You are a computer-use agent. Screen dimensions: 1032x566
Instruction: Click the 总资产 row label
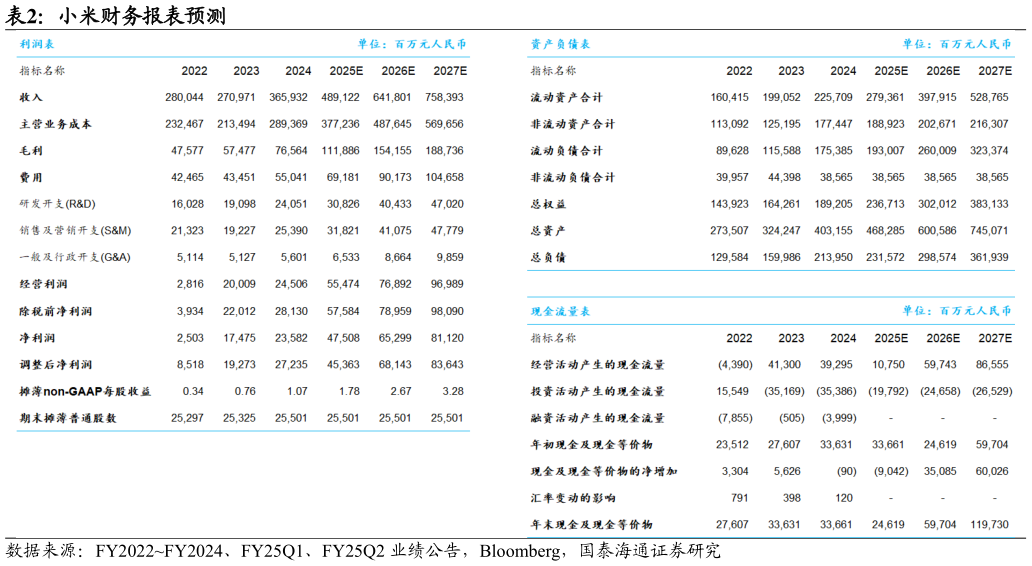pyautogui.click(x=548, y=231)
